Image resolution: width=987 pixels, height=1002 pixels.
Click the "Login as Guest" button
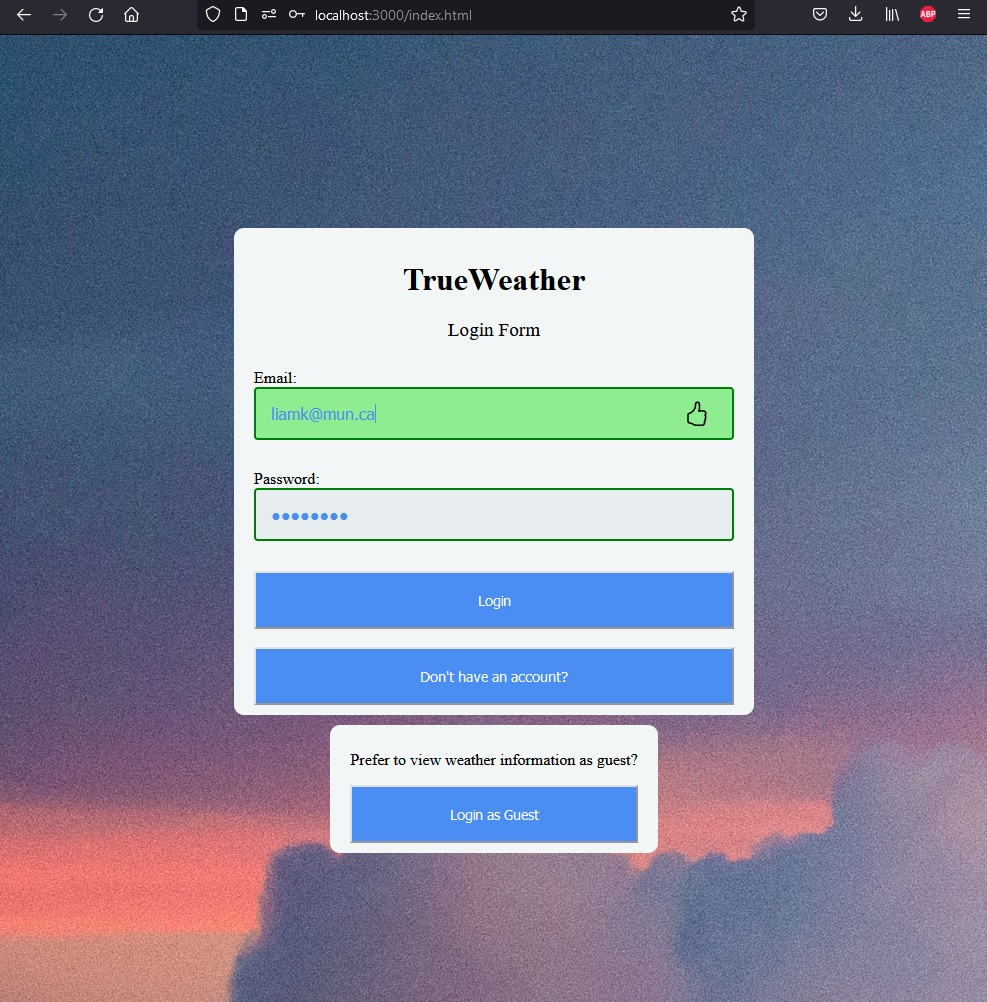[x=494, y=814]
